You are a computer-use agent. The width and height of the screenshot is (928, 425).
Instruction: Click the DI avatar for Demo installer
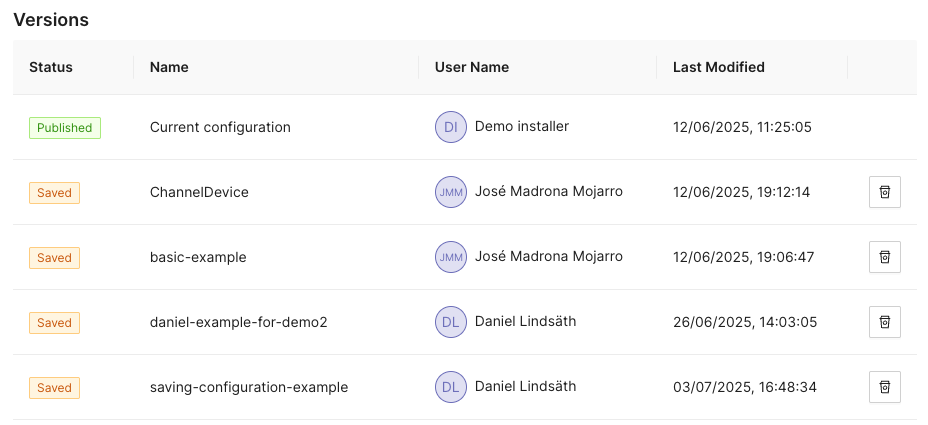[451, 127]
